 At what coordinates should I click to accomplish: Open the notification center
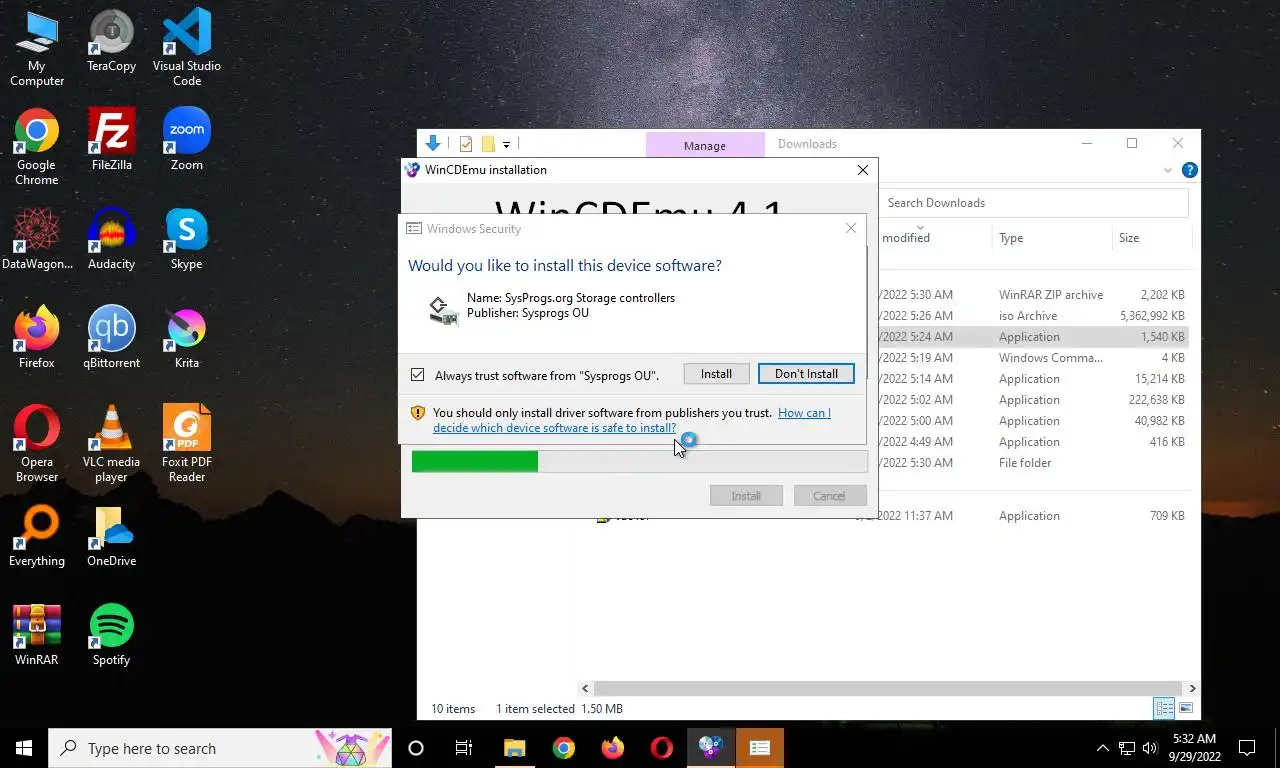(x=1247, y=748)
